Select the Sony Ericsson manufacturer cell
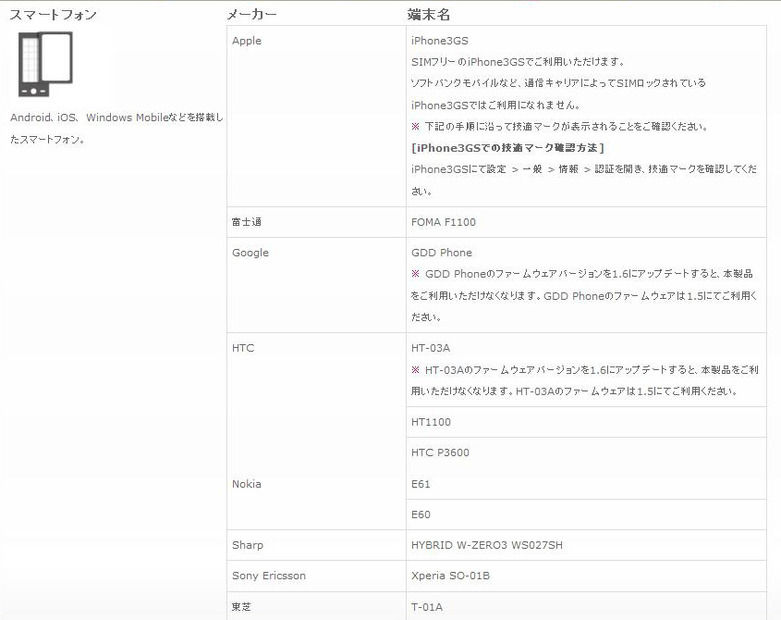This screenshot has height=620, width=781. click(x=316, y=576)
